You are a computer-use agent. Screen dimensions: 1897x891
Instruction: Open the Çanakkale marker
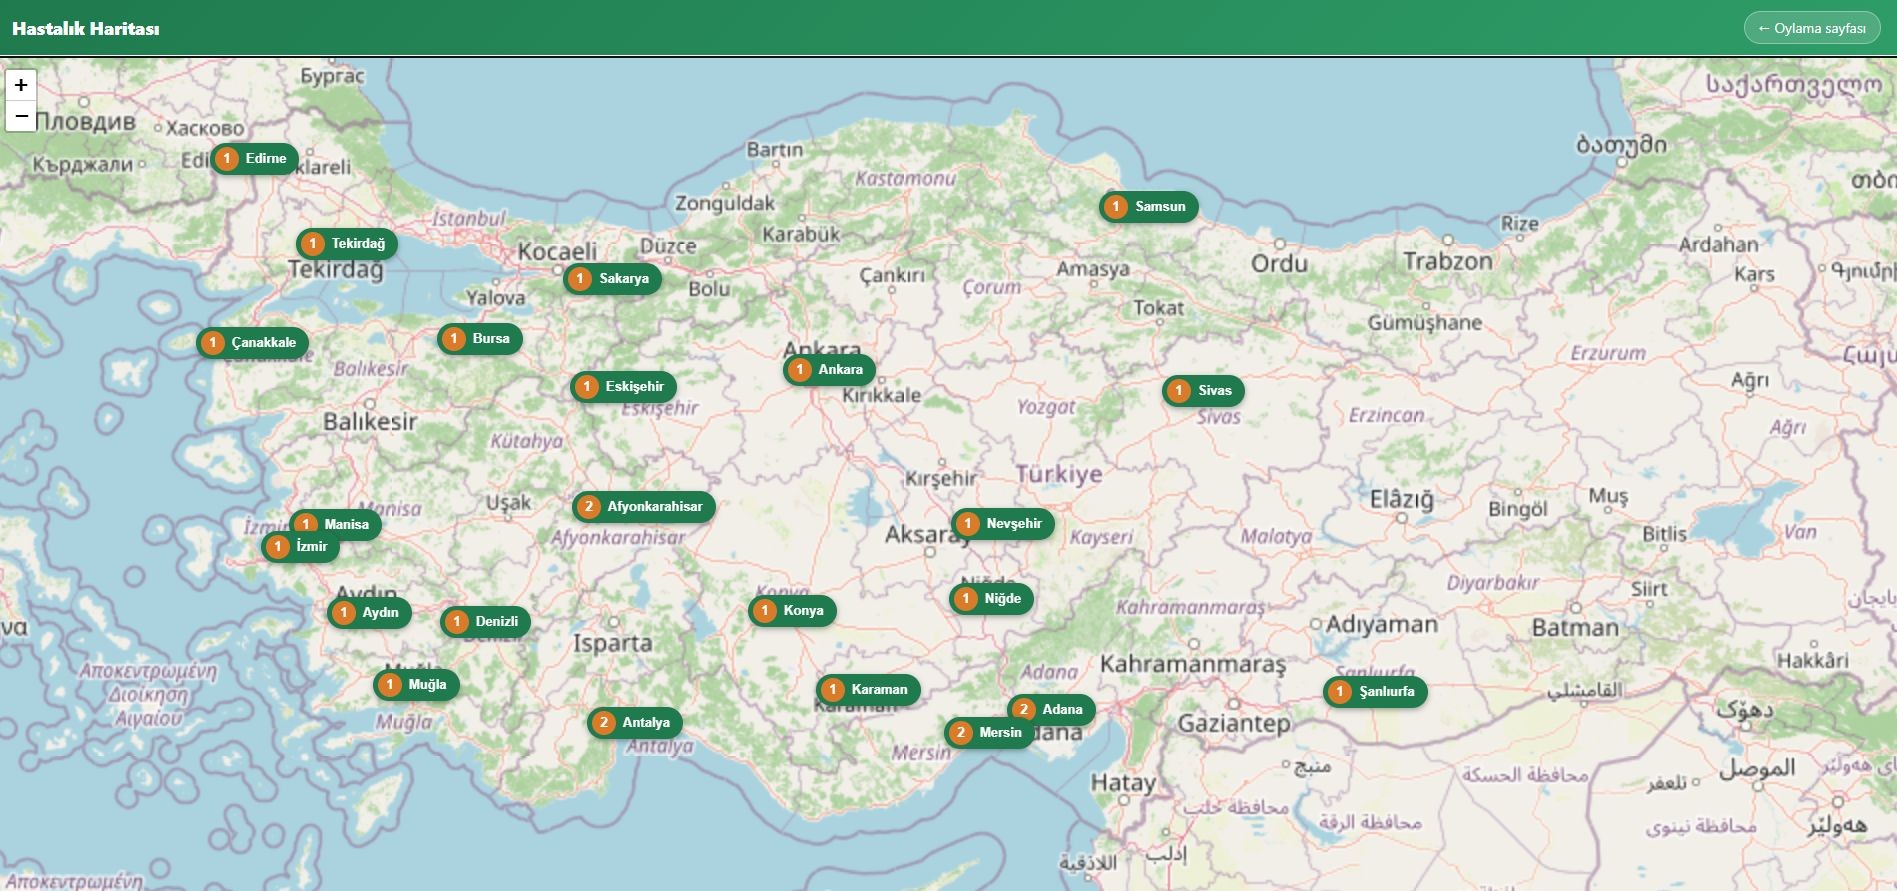252,342
